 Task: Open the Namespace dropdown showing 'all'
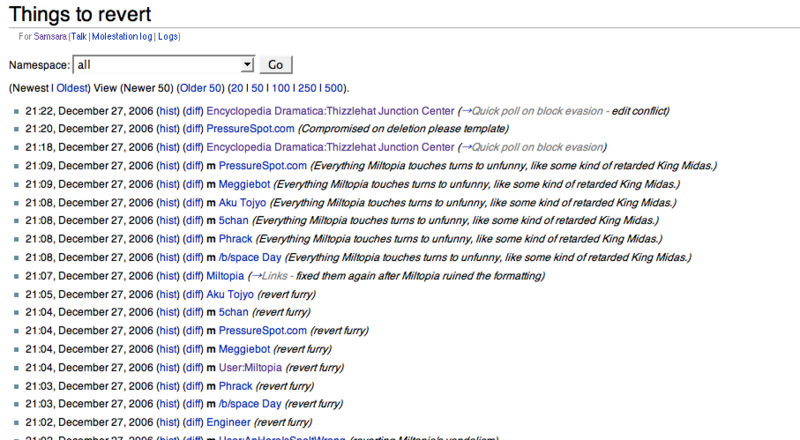165,64
